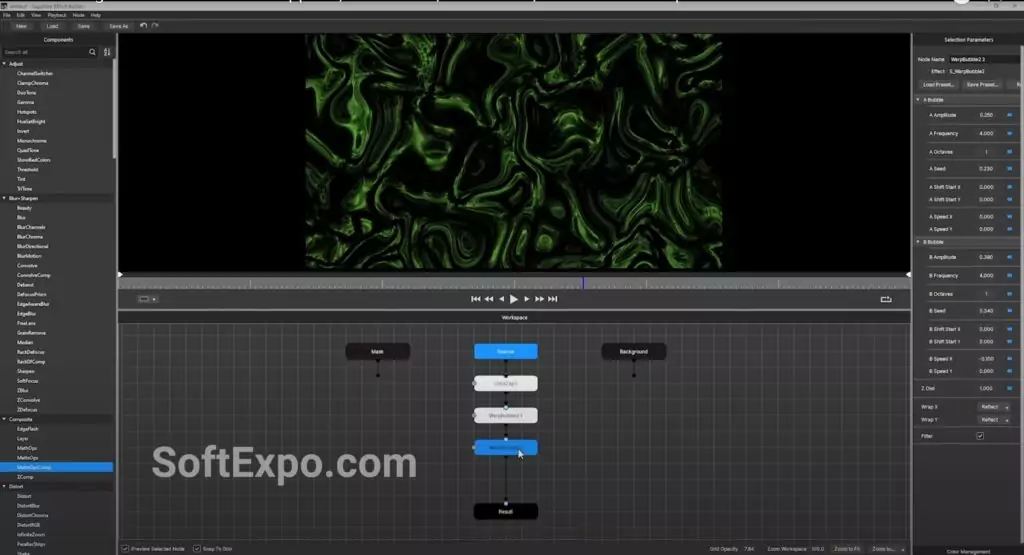Screen dimensions: 1024x555
Task: Collapse the Adjust category
Action: point(5,64)
